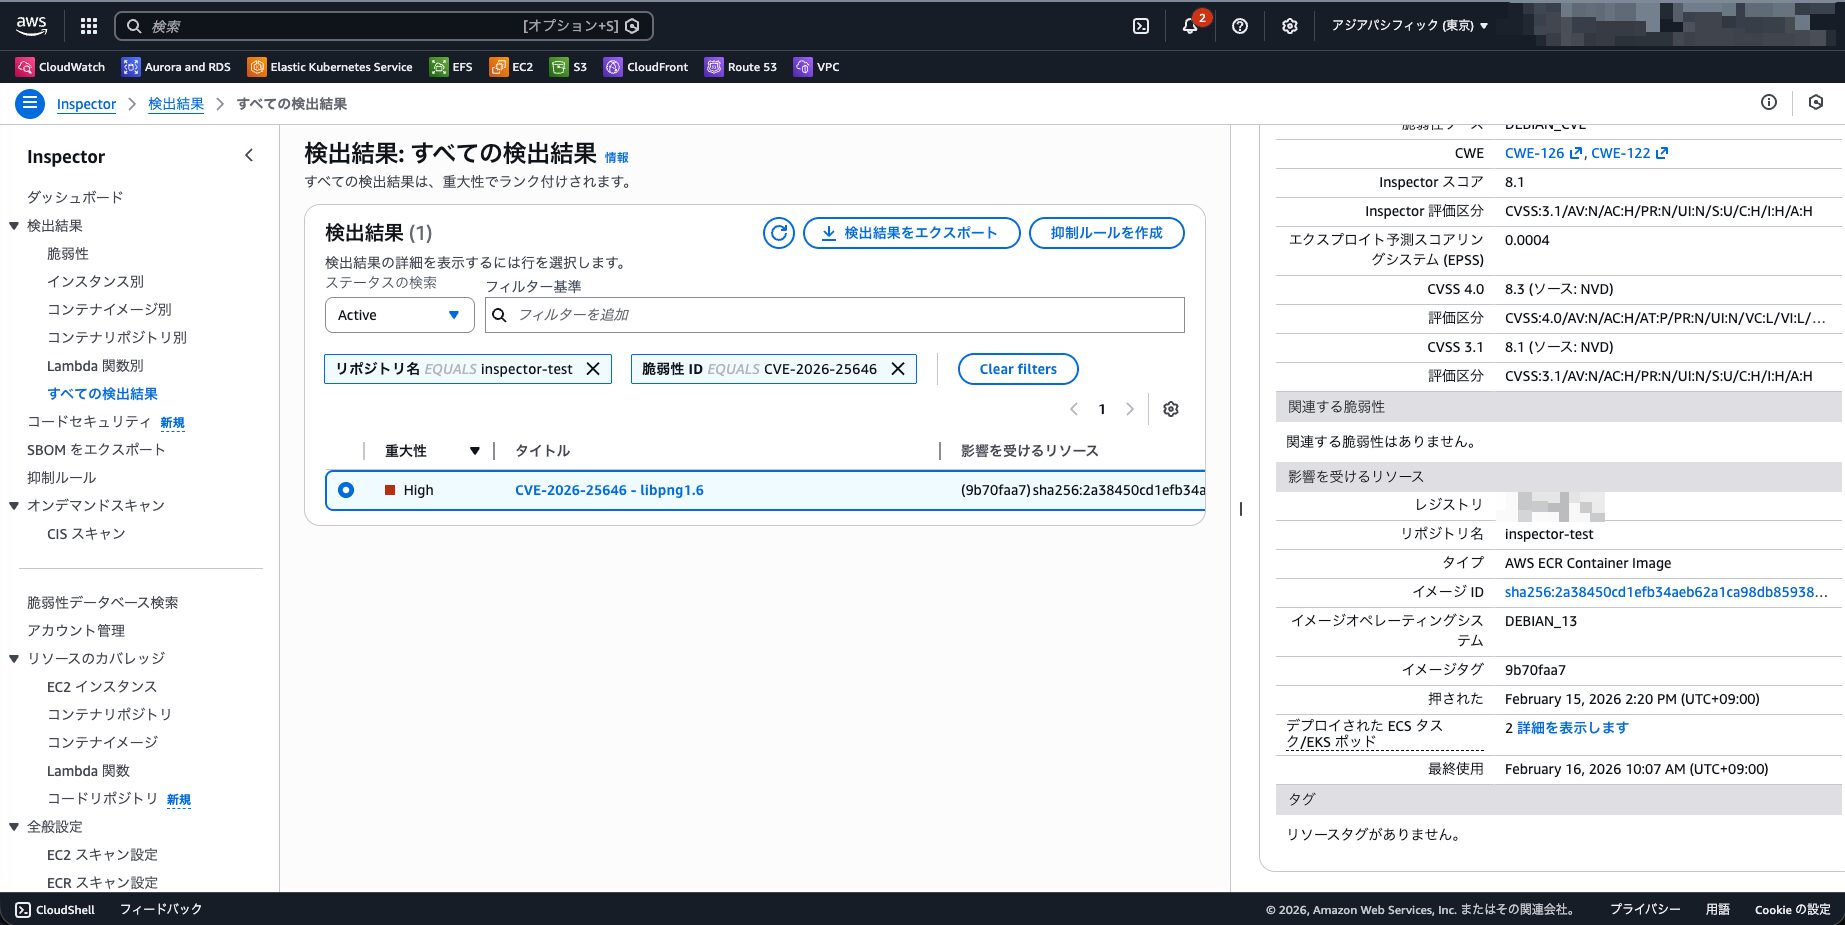Open the Asia Pacific Tokyo region selector
Image resolution: width=1845 pixels, height=925 pixels.
point(1409,26)
